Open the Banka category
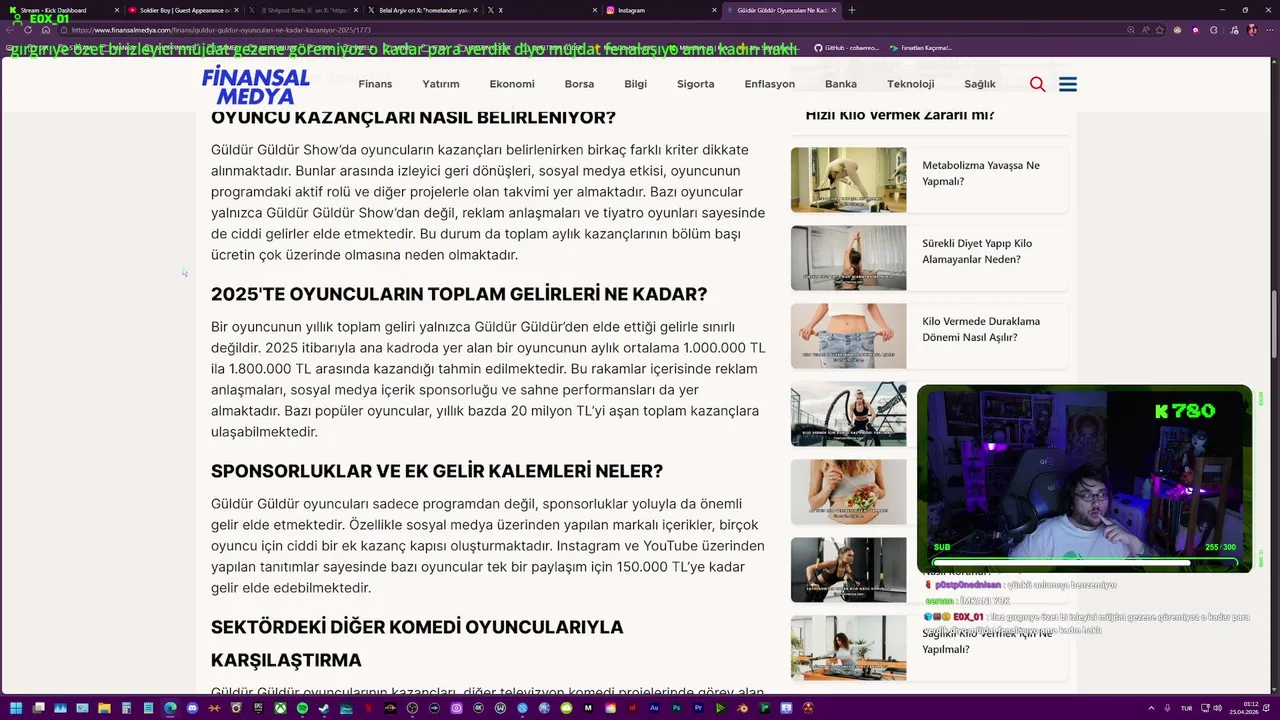The image size is (1280, 720). tap(841, 84)
